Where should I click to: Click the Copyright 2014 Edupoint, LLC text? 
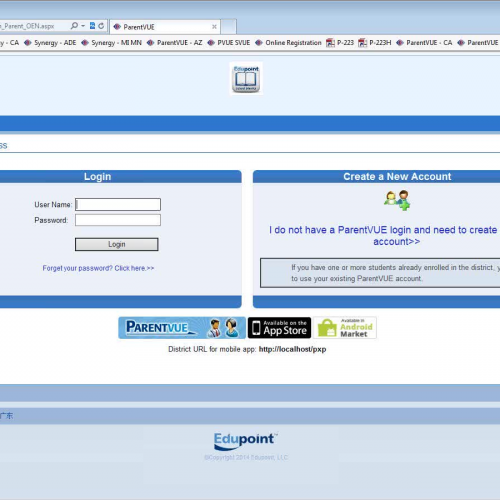pos(246,458)
